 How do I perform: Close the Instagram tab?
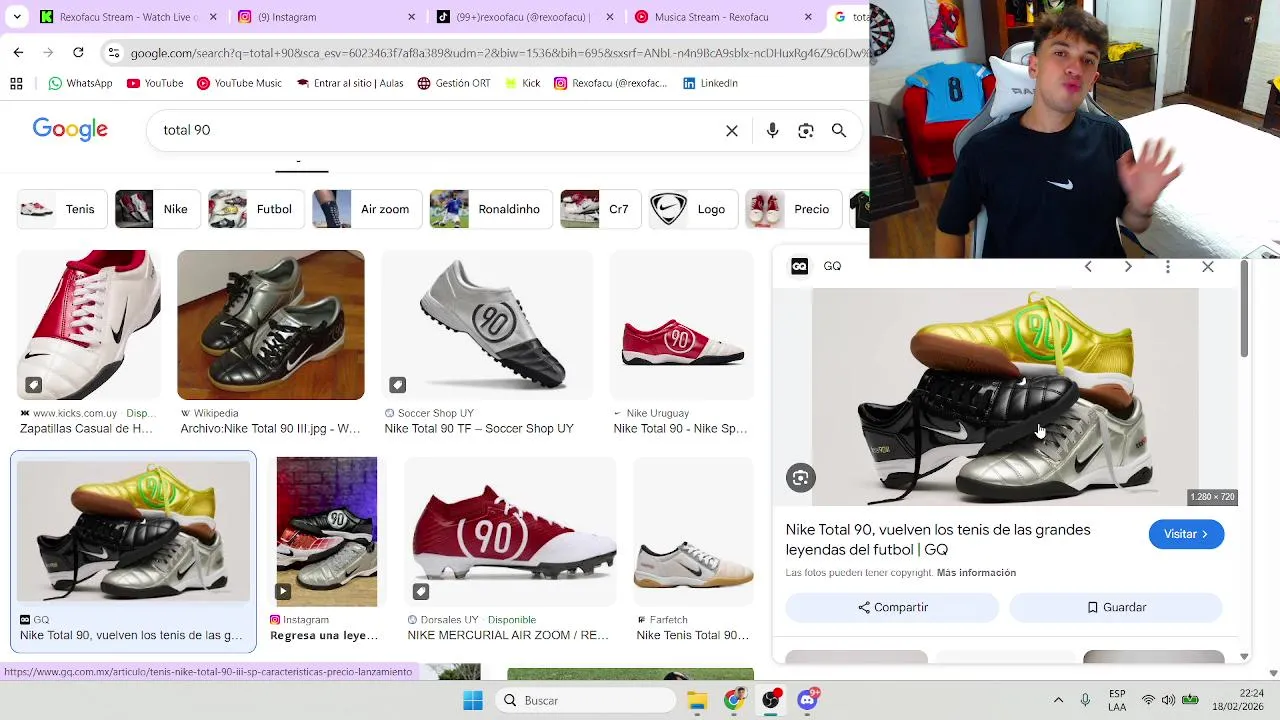(x=411, y=17)
